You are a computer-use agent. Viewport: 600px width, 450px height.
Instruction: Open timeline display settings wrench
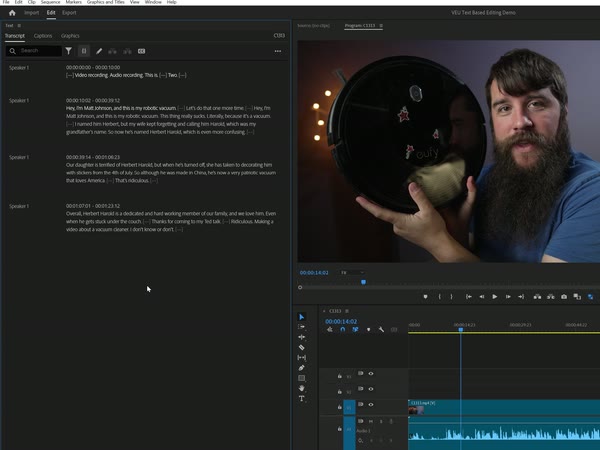[381, 329]
